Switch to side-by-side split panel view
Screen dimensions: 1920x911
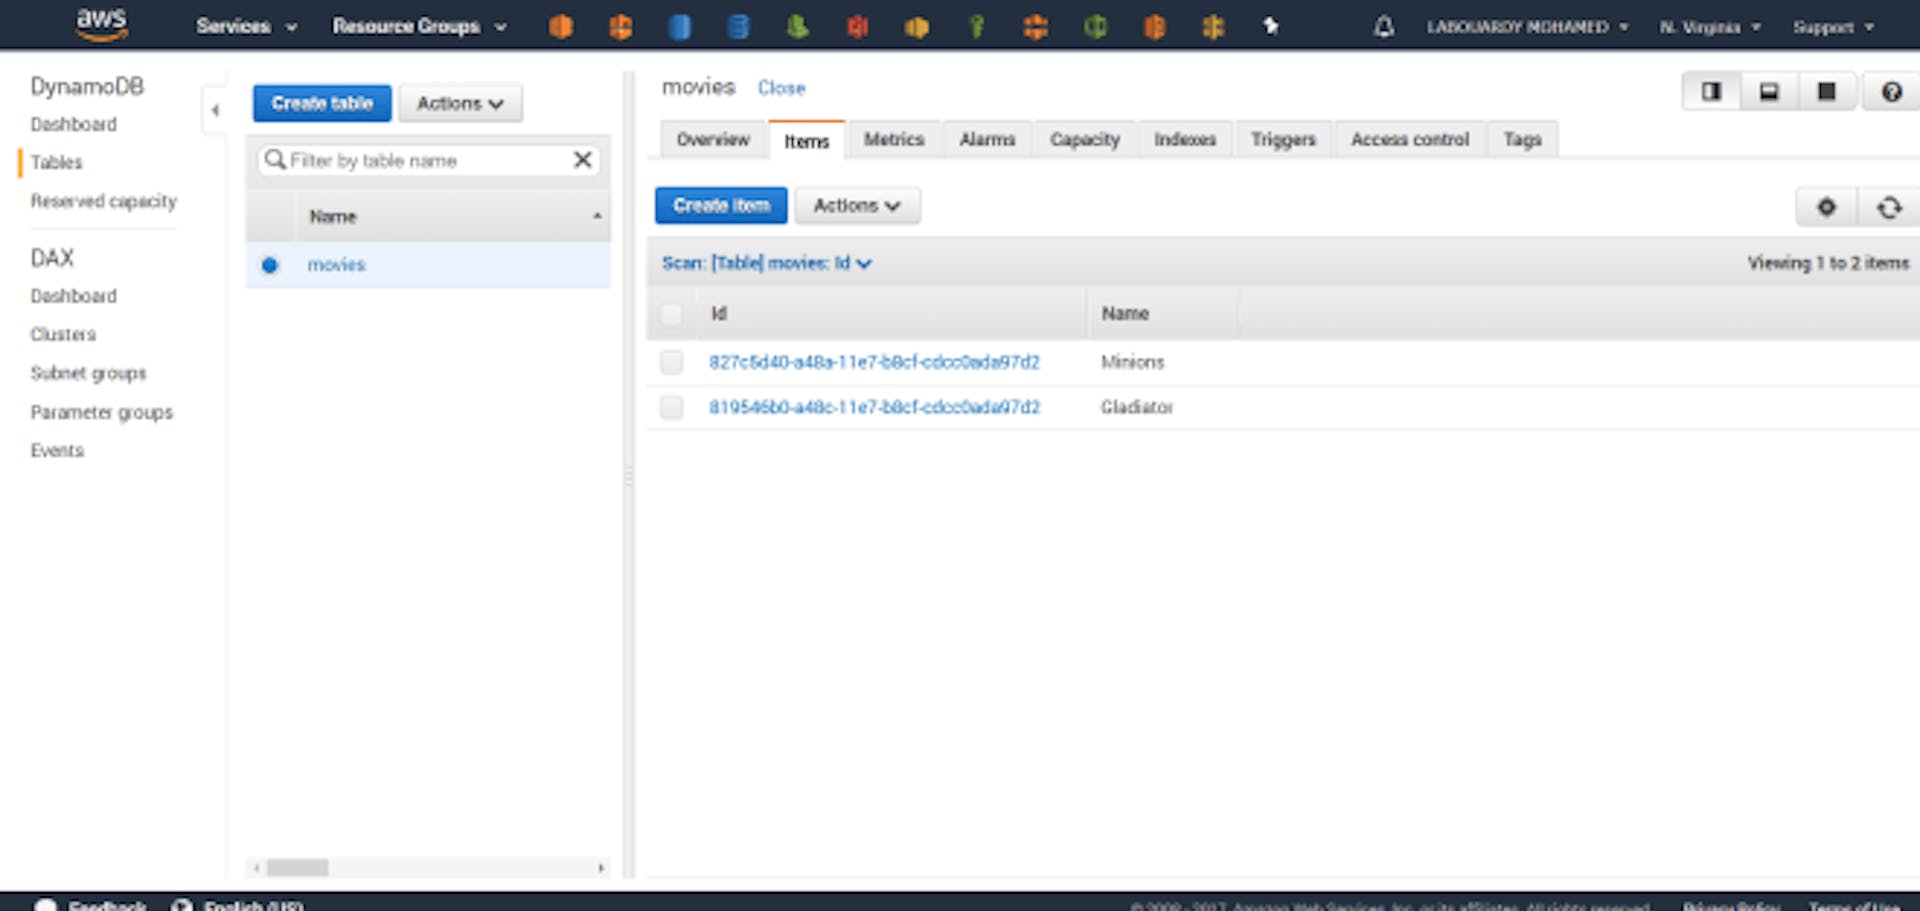1711,92
